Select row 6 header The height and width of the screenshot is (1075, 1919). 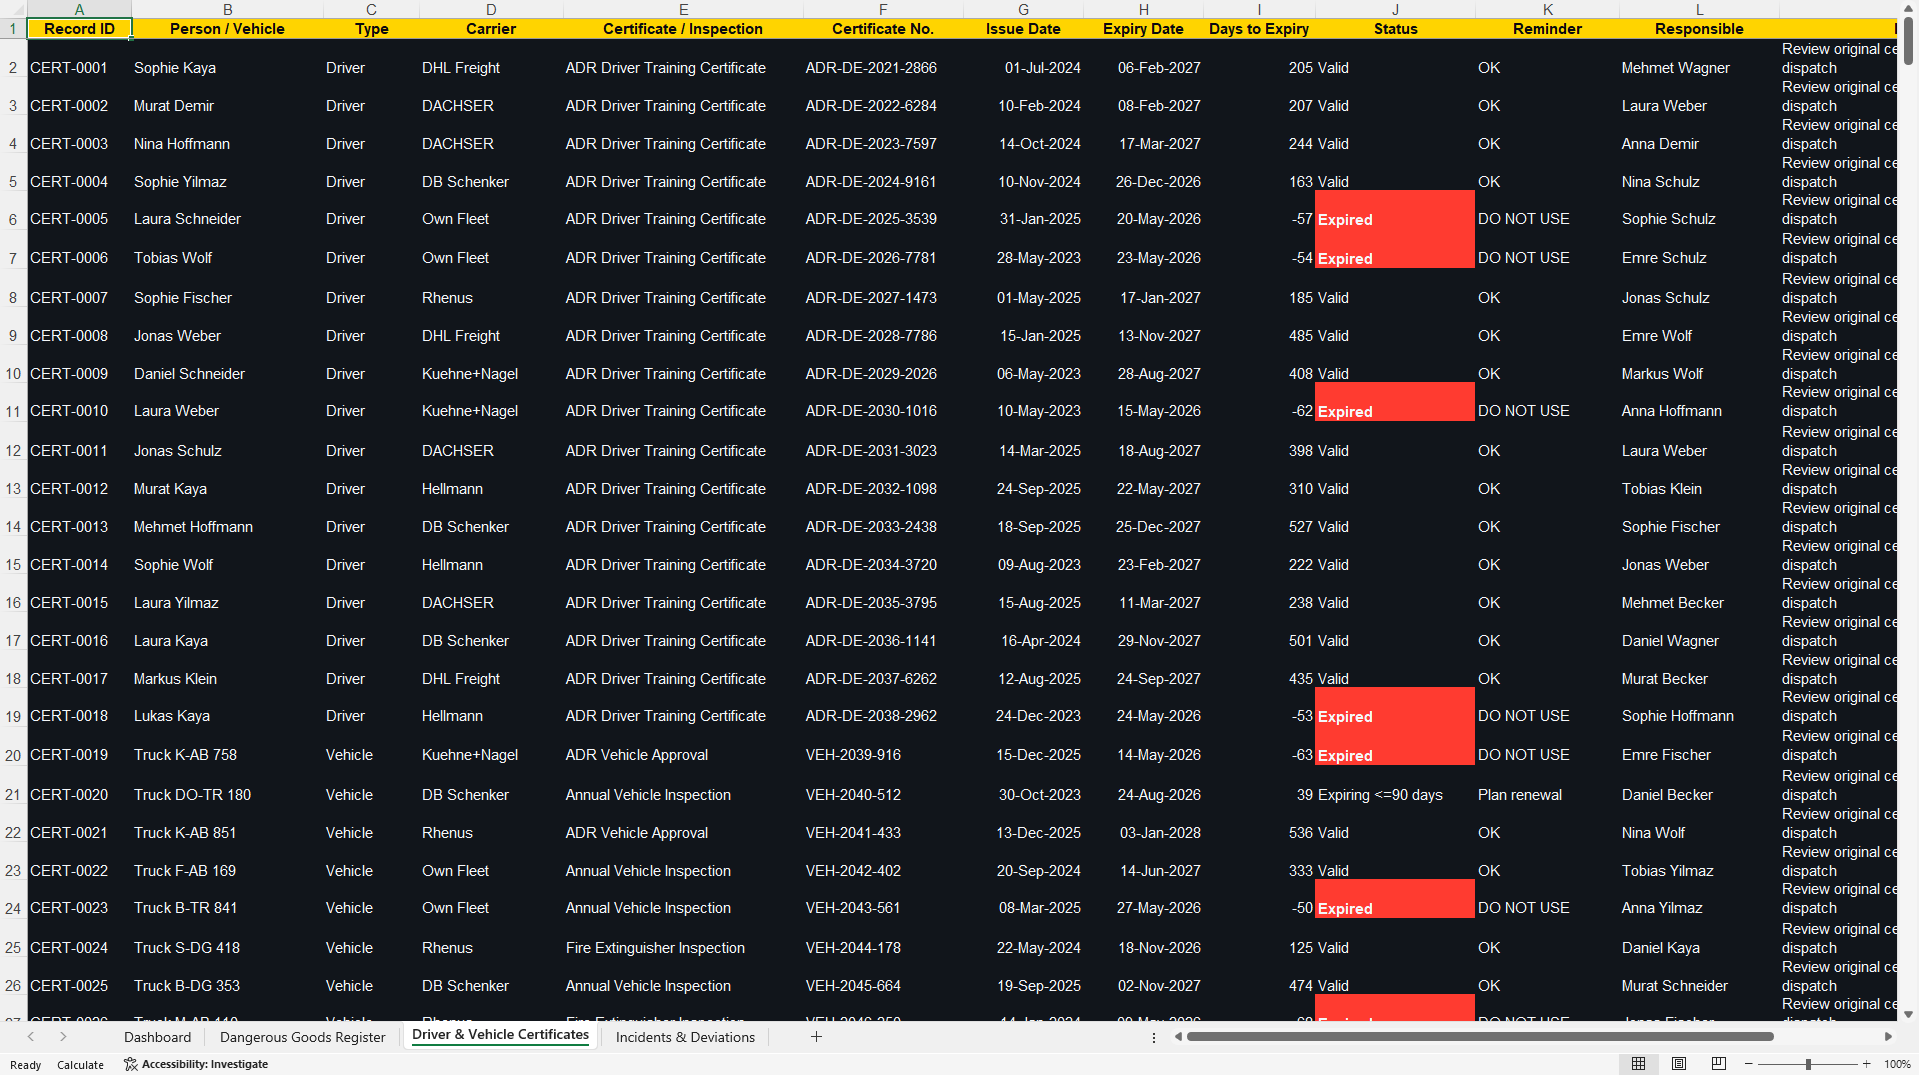click(13, 219)
